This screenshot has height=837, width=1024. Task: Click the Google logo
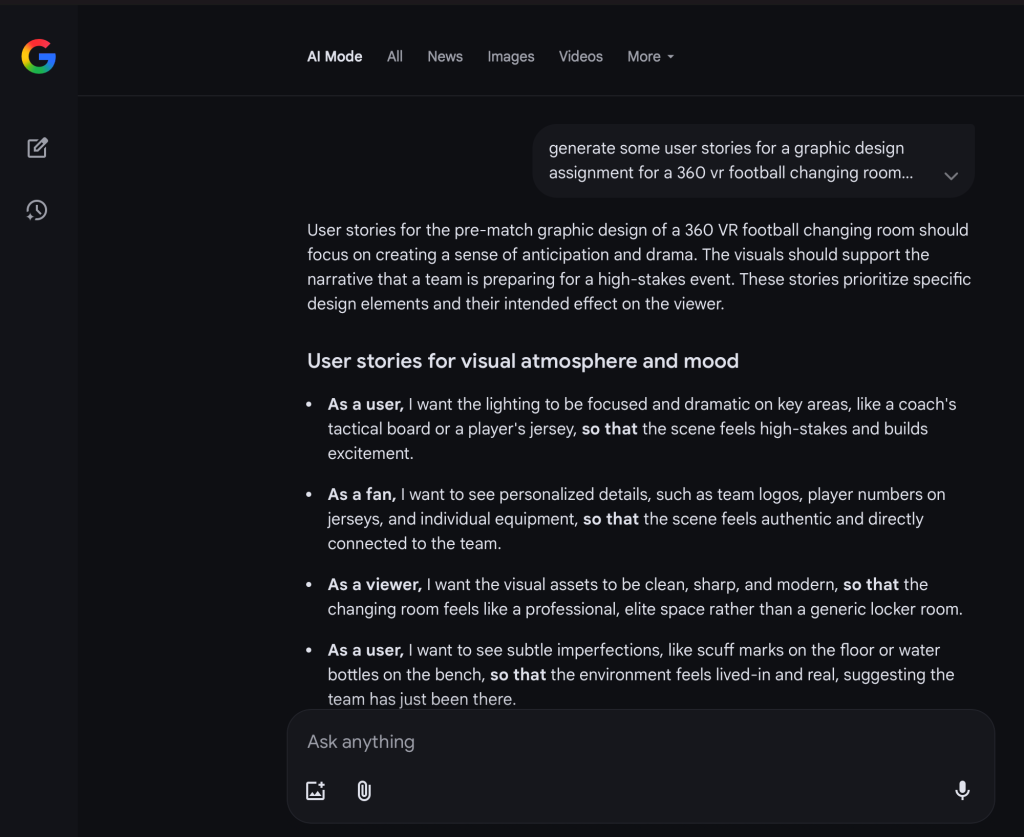38,57
